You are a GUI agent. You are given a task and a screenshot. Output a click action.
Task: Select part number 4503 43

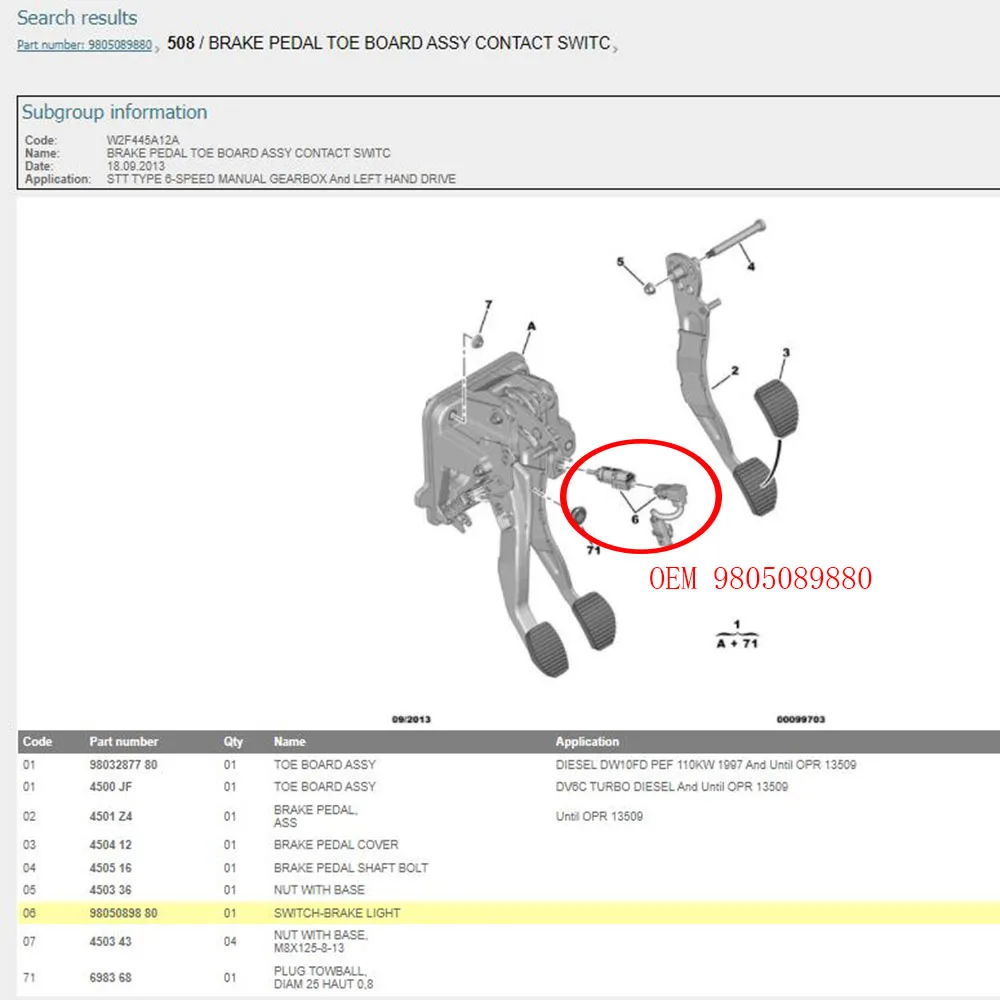110,941
